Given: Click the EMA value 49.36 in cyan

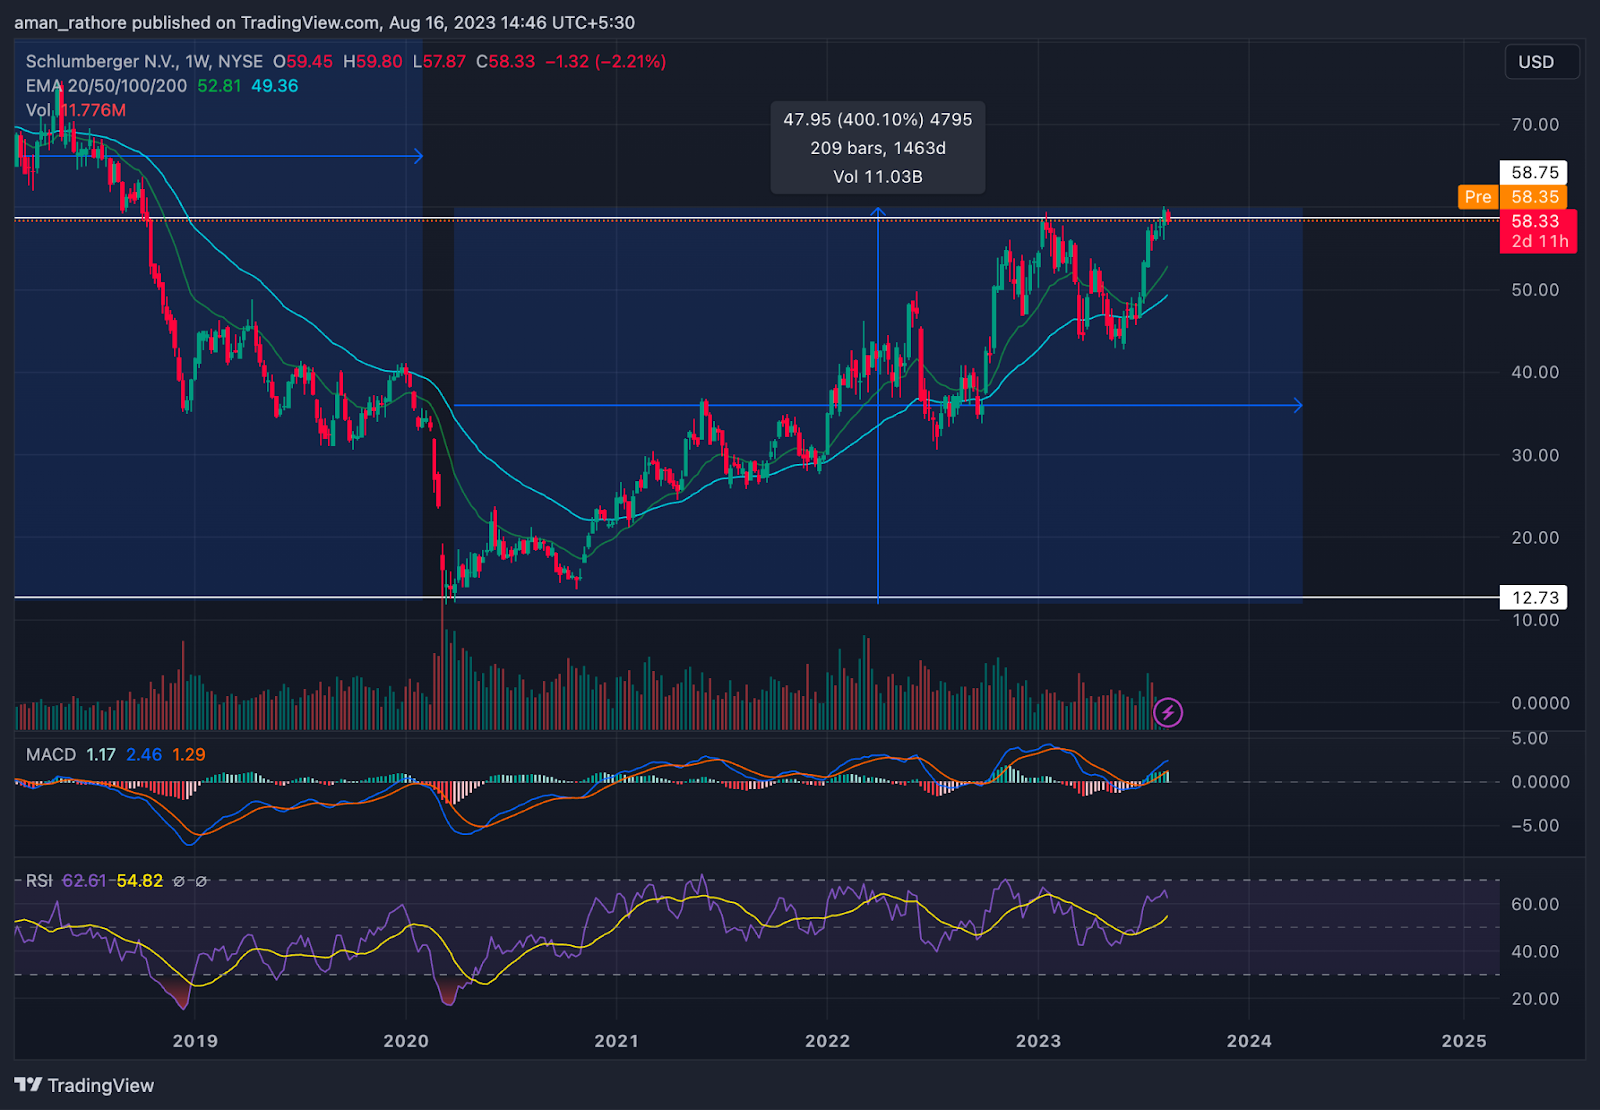Looking at the screenshot, I should coord(275,86).
